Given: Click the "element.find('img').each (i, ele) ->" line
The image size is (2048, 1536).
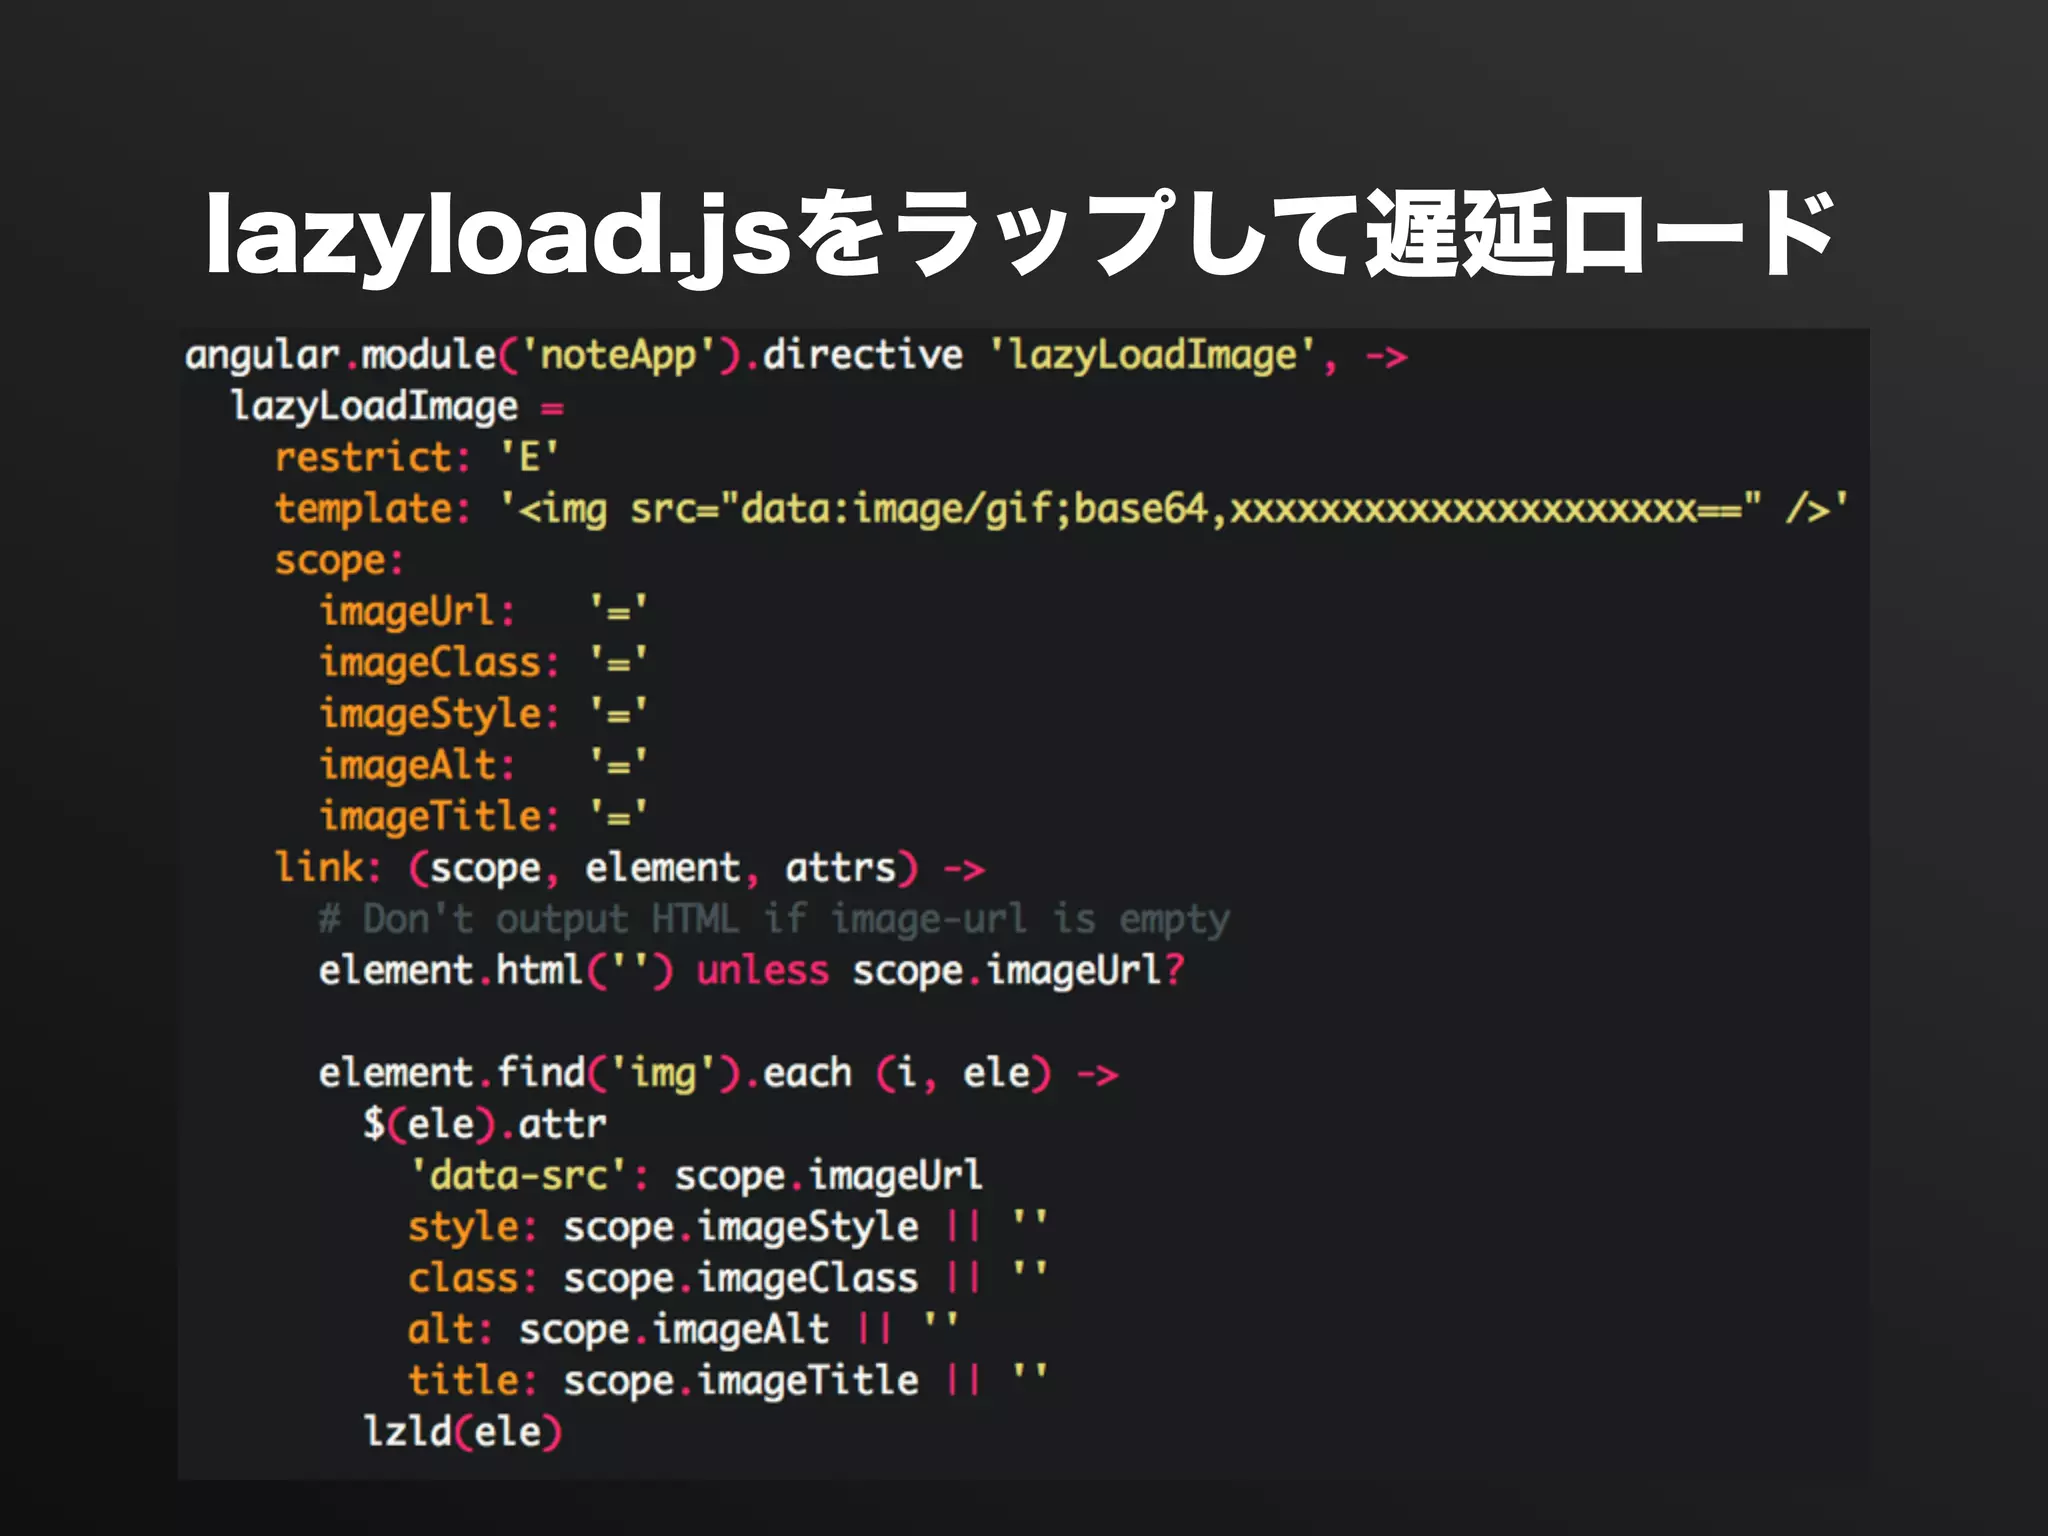Looking at the screenshot, I should [x=719, y=1073].
